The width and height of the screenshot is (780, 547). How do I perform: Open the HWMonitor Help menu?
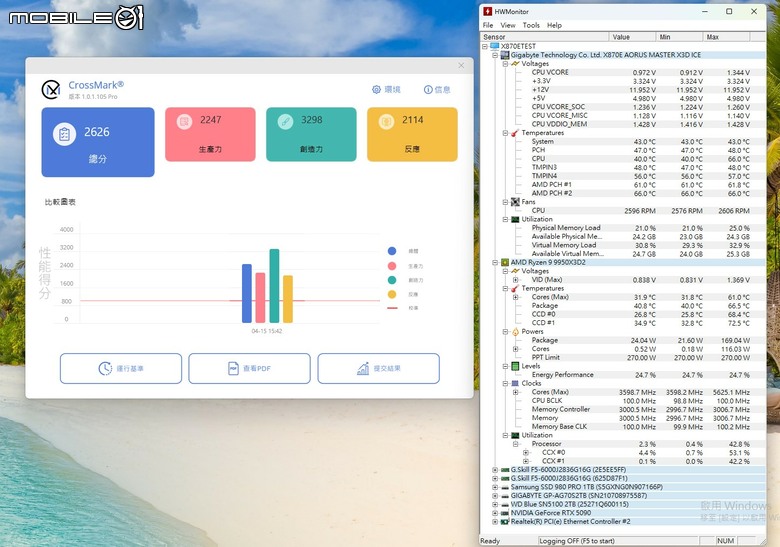pyautogui.click(x=554, y=25)
